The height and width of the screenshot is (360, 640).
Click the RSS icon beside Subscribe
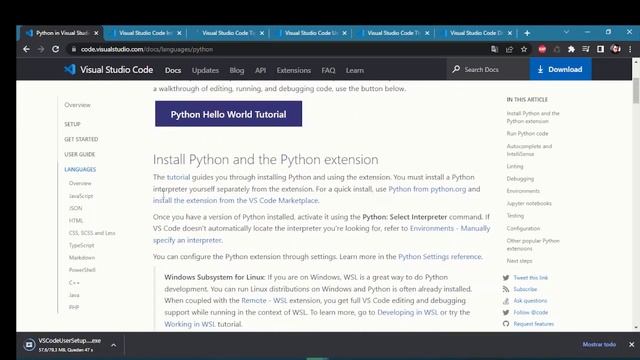(506, 289)
